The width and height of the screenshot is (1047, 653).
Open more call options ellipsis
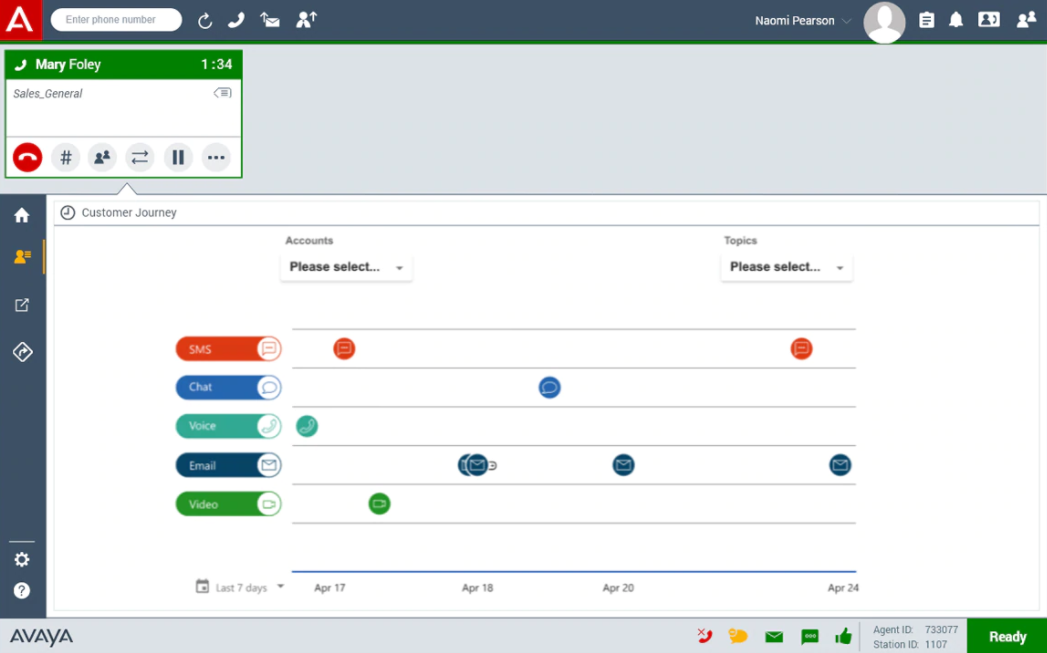216,157
